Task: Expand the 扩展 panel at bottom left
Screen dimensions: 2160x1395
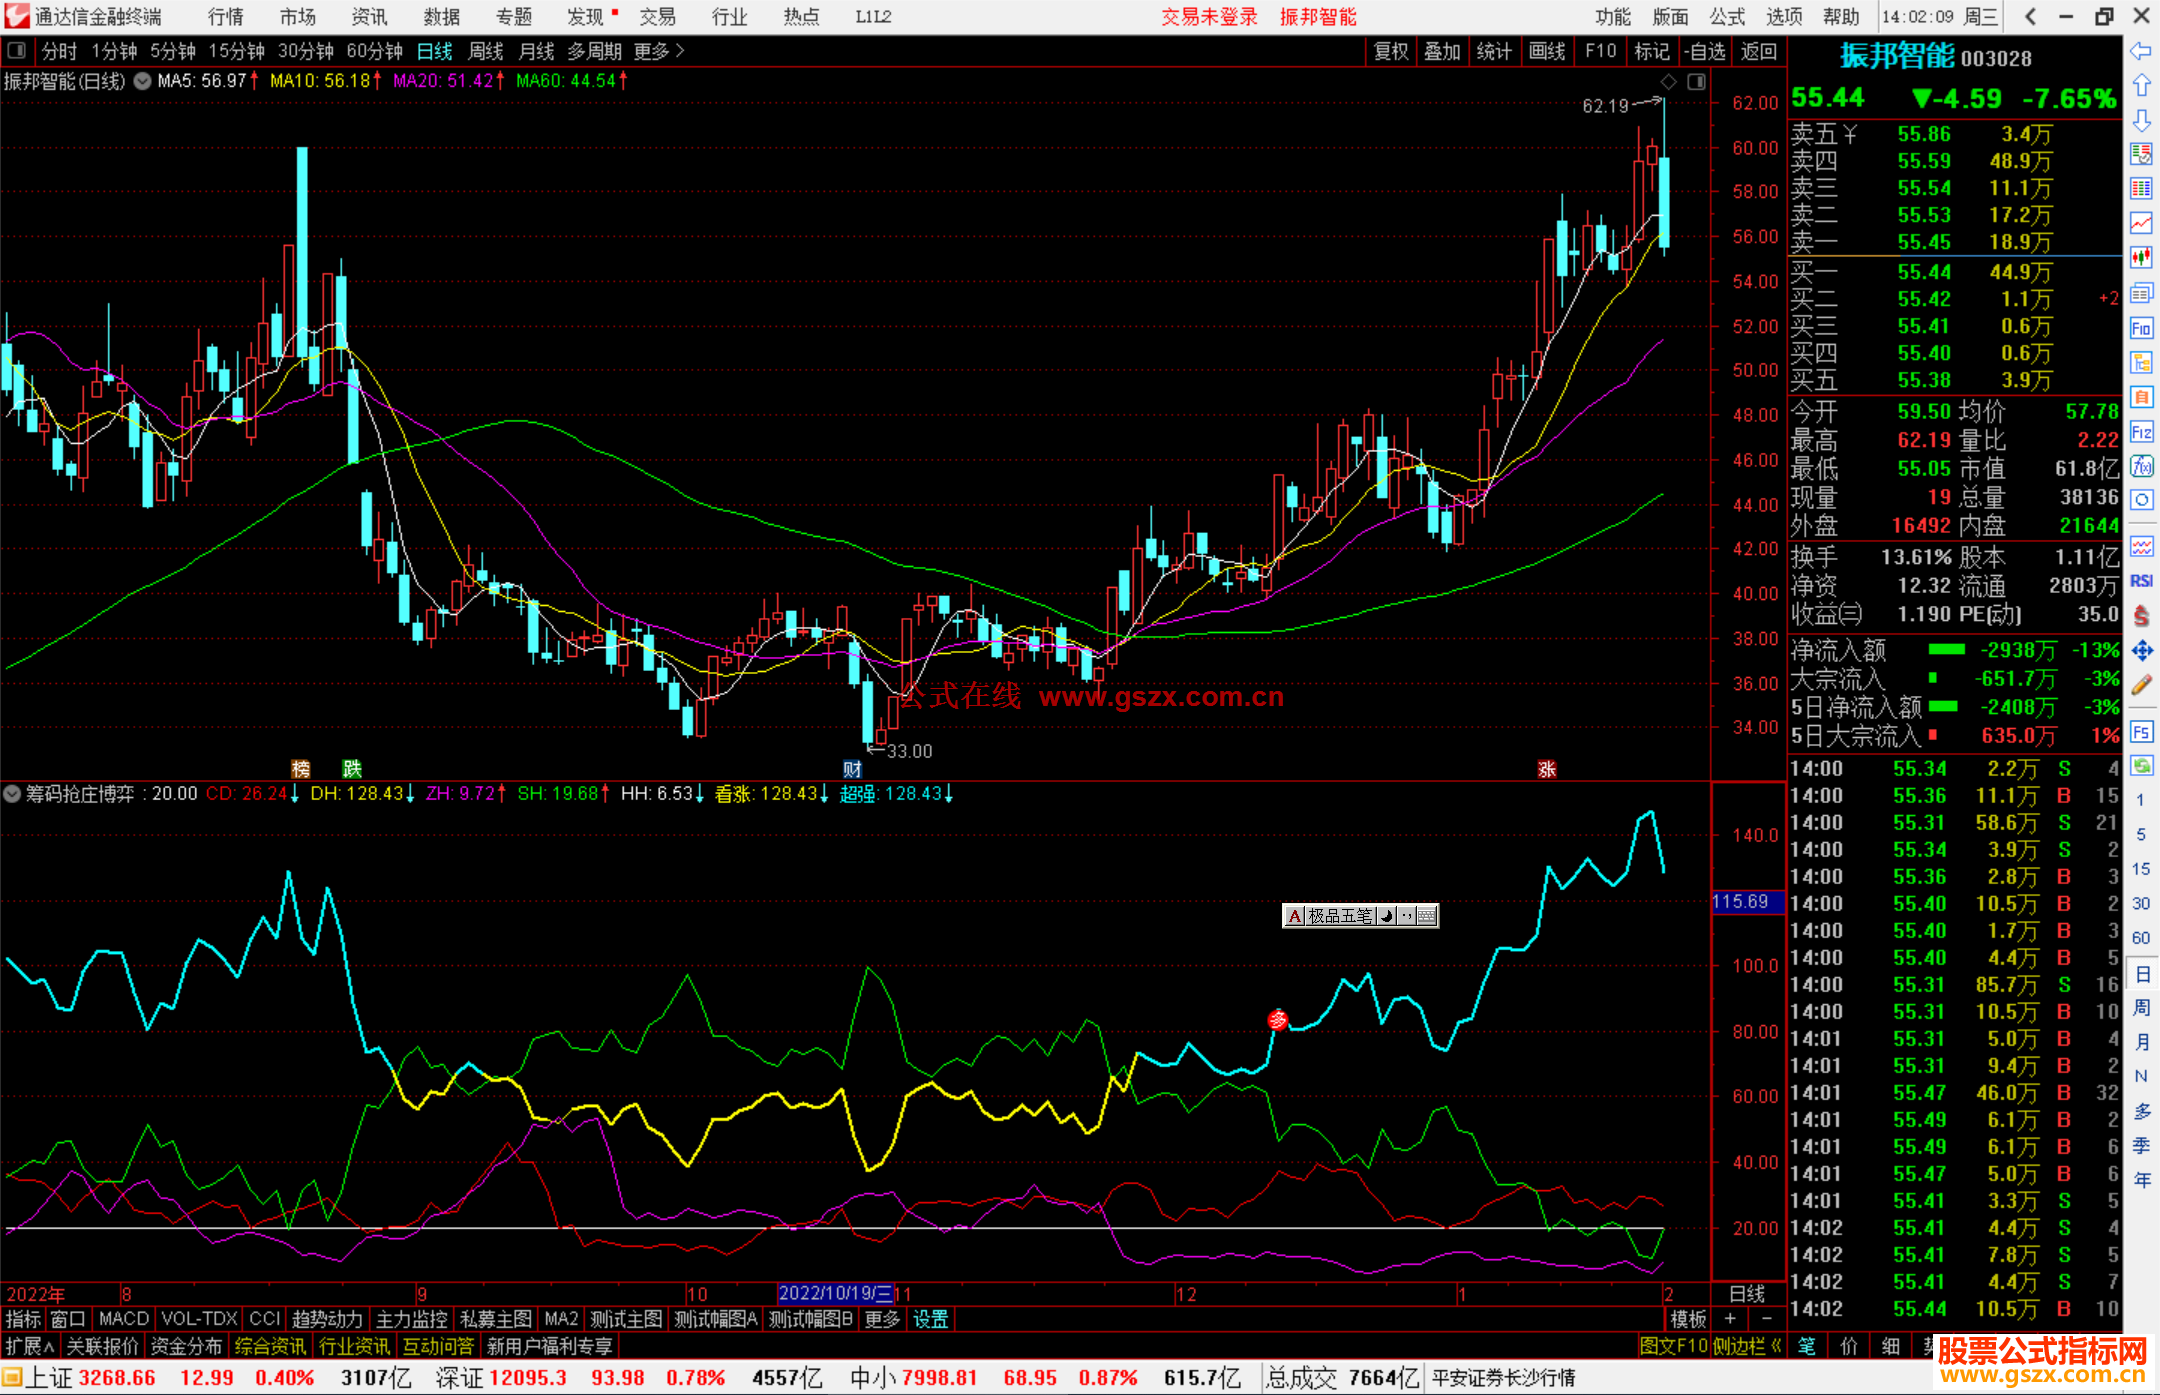Action: (29, 1346)
